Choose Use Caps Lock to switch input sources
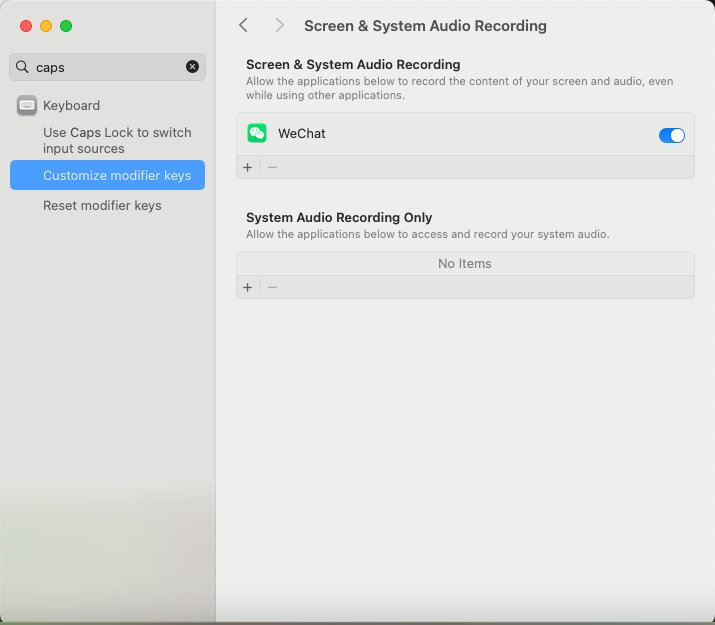715x625 pixels. pyautogui.click(x=116, y=140)
